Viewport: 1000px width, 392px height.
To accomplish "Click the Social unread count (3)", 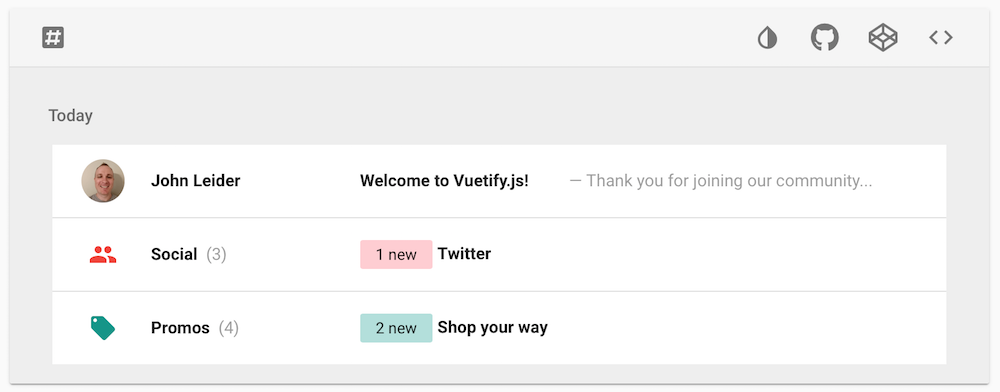I will click(x=216, y=254).
